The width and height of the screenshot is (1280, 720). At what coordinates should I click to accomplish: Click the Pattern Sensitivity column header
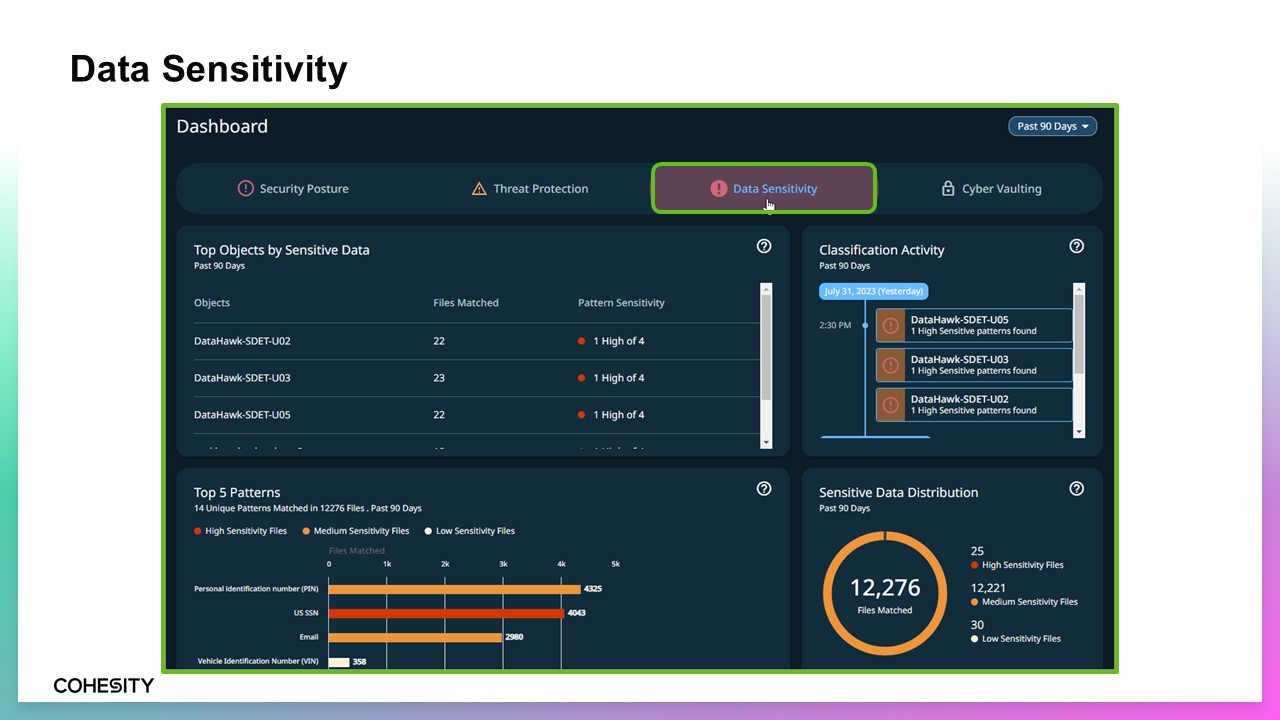click(x=621, y=303)
